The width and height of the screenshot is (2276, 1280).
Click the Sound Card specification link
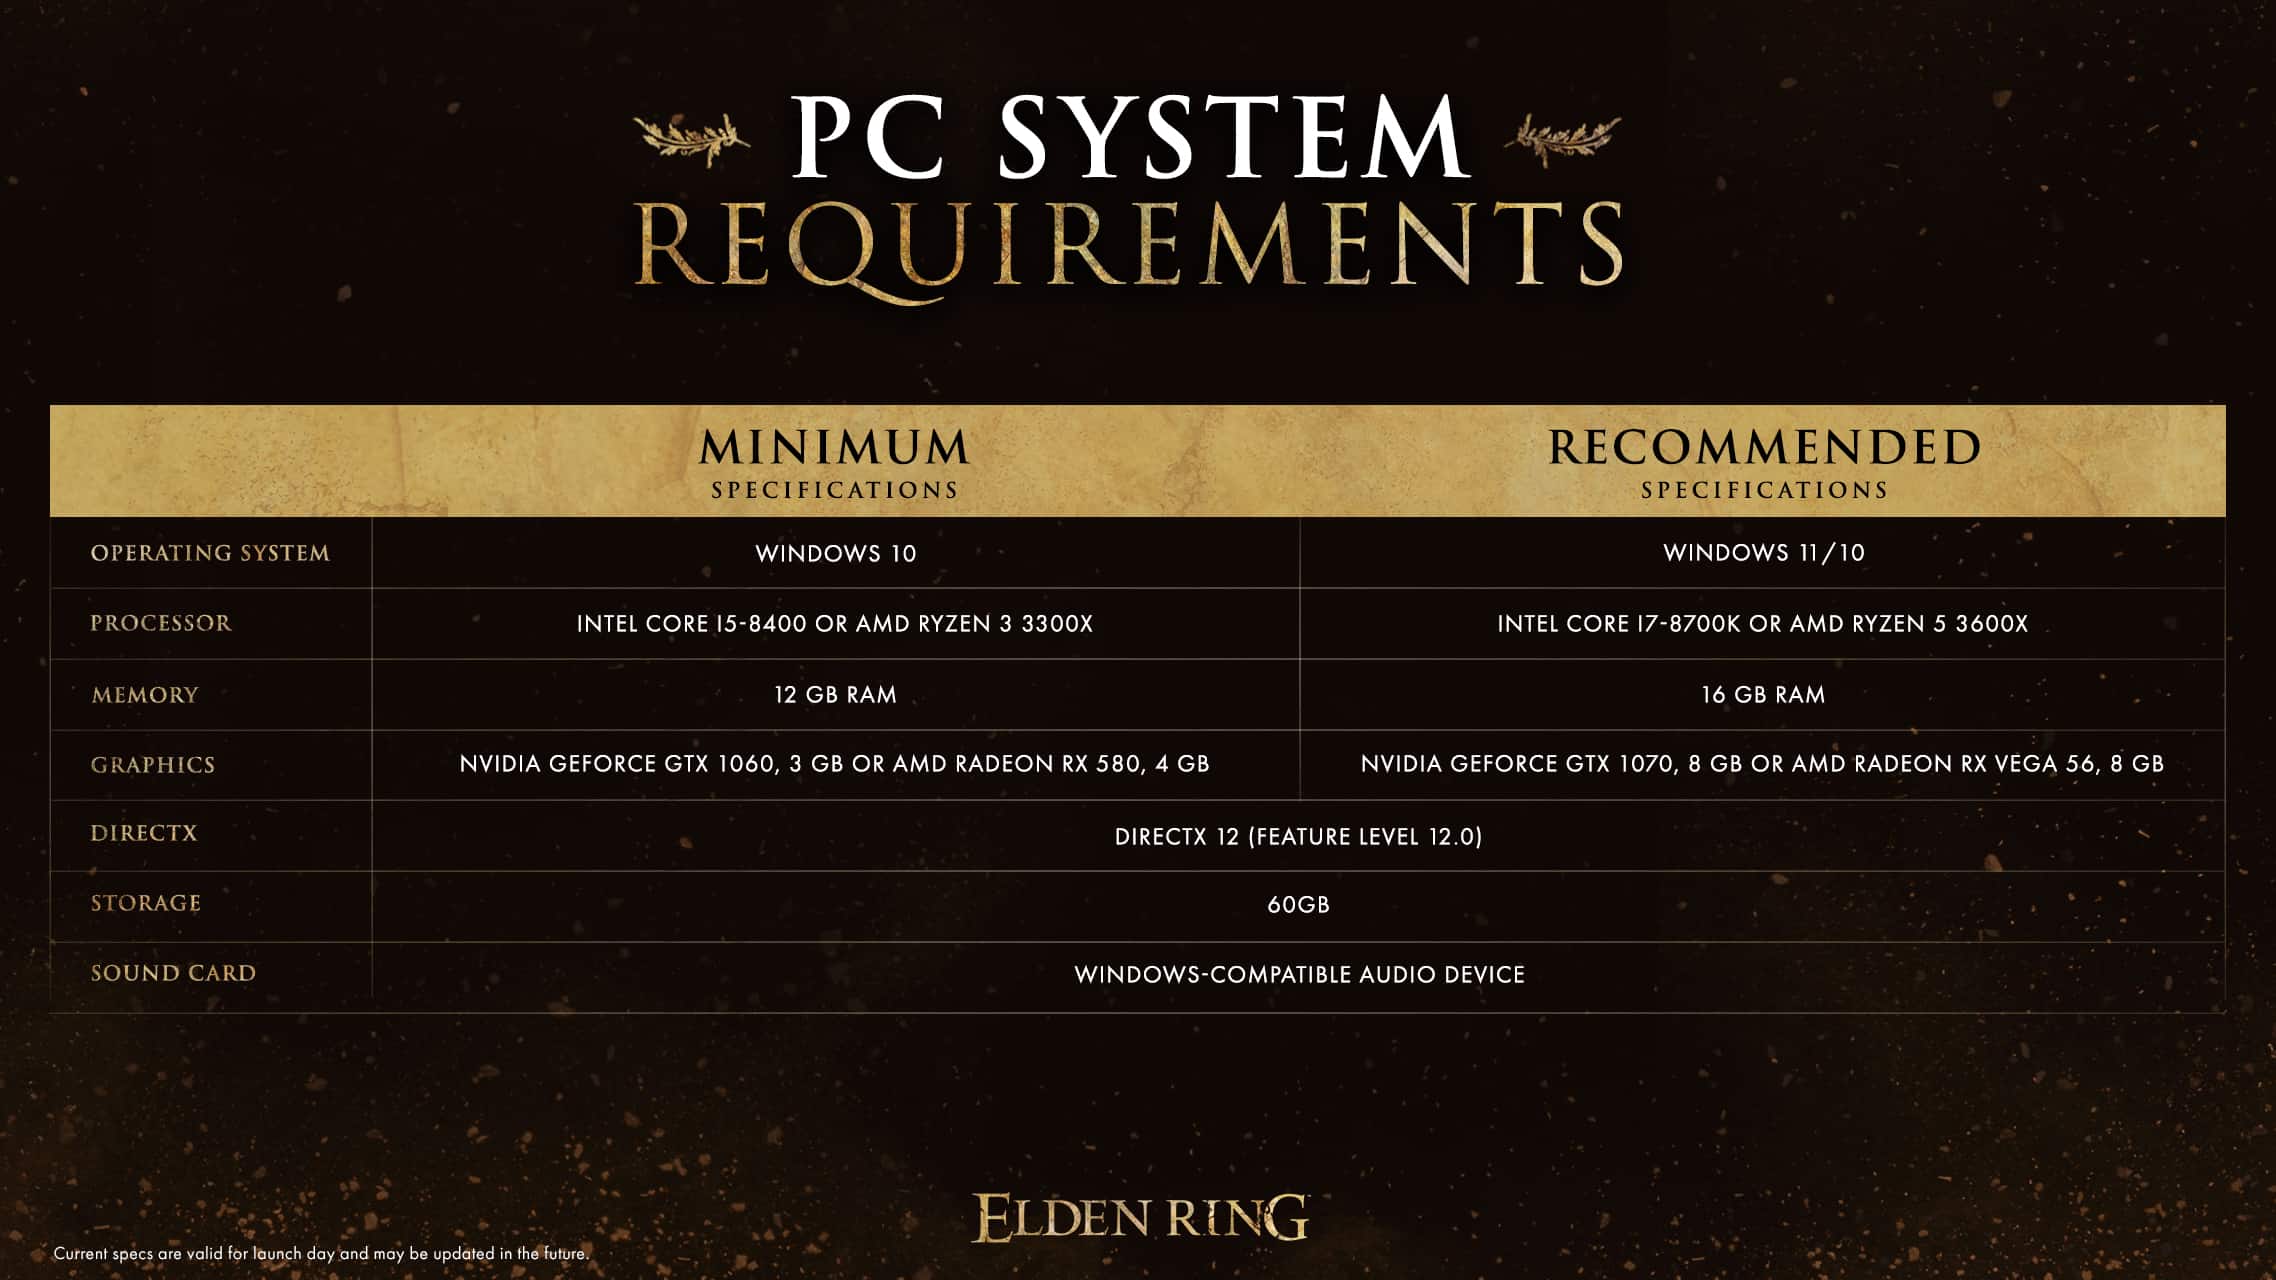click(1301, 972)
